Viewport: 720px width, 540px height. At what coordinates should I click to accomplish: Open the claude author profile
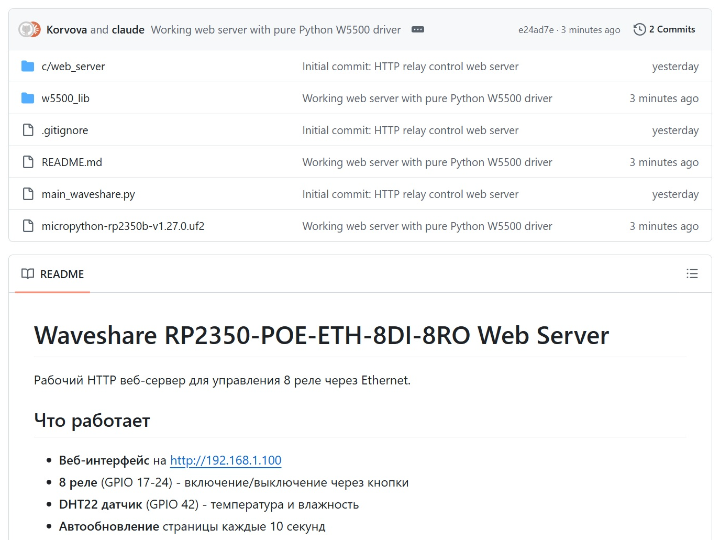click(x=128, y=30)
